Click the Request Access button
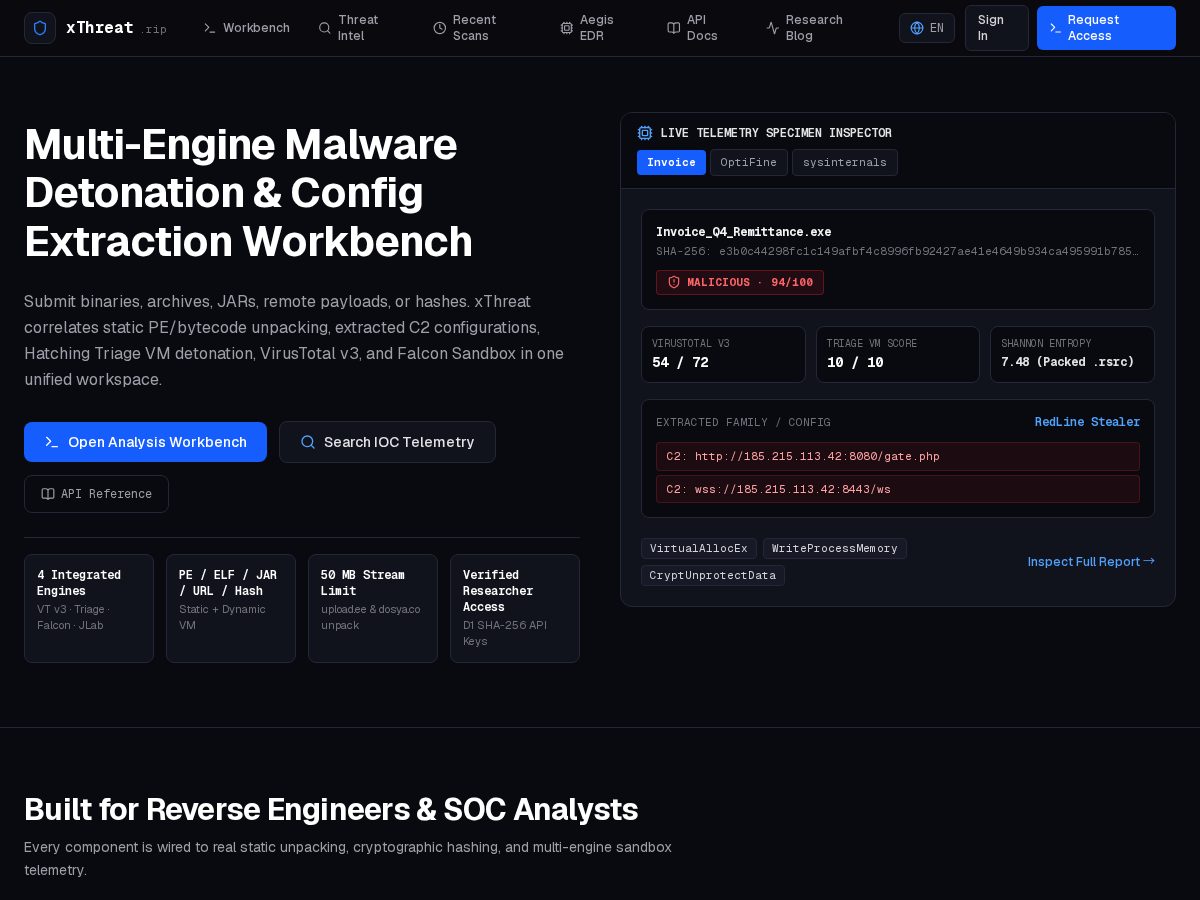 pyautogui.click(x=1106, y=28)
